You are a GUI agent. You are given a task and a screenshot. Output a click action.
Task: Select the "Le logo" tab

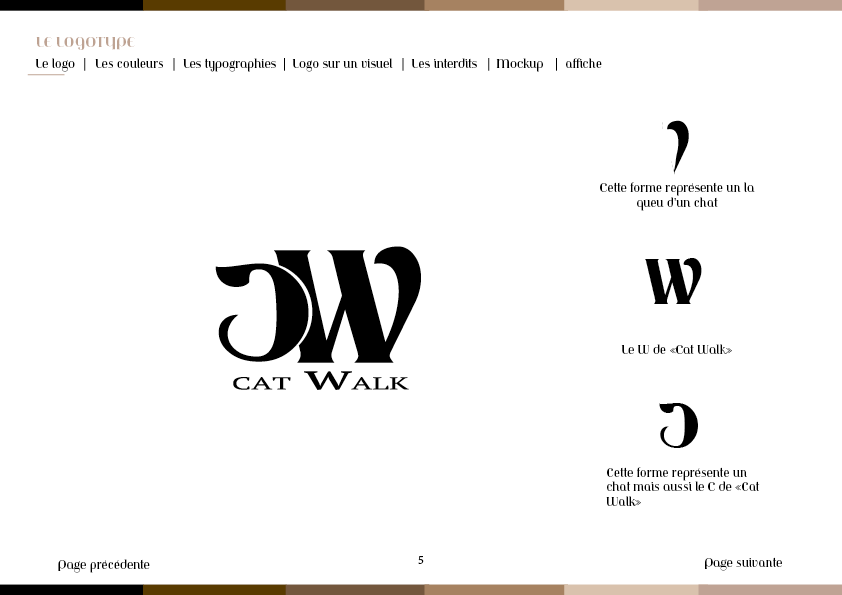point(55,63)
